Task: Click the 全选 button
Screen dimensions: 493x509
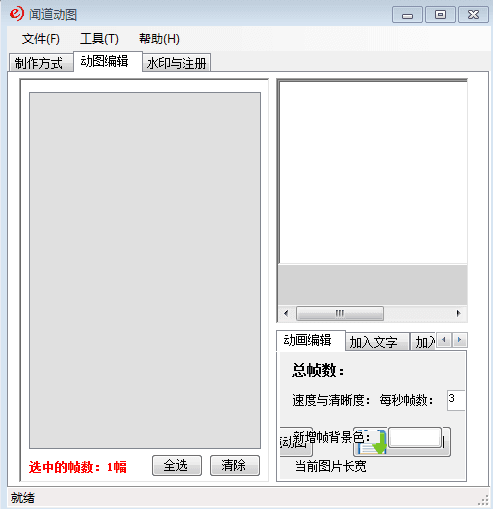Action: click(x=177, y=465)
